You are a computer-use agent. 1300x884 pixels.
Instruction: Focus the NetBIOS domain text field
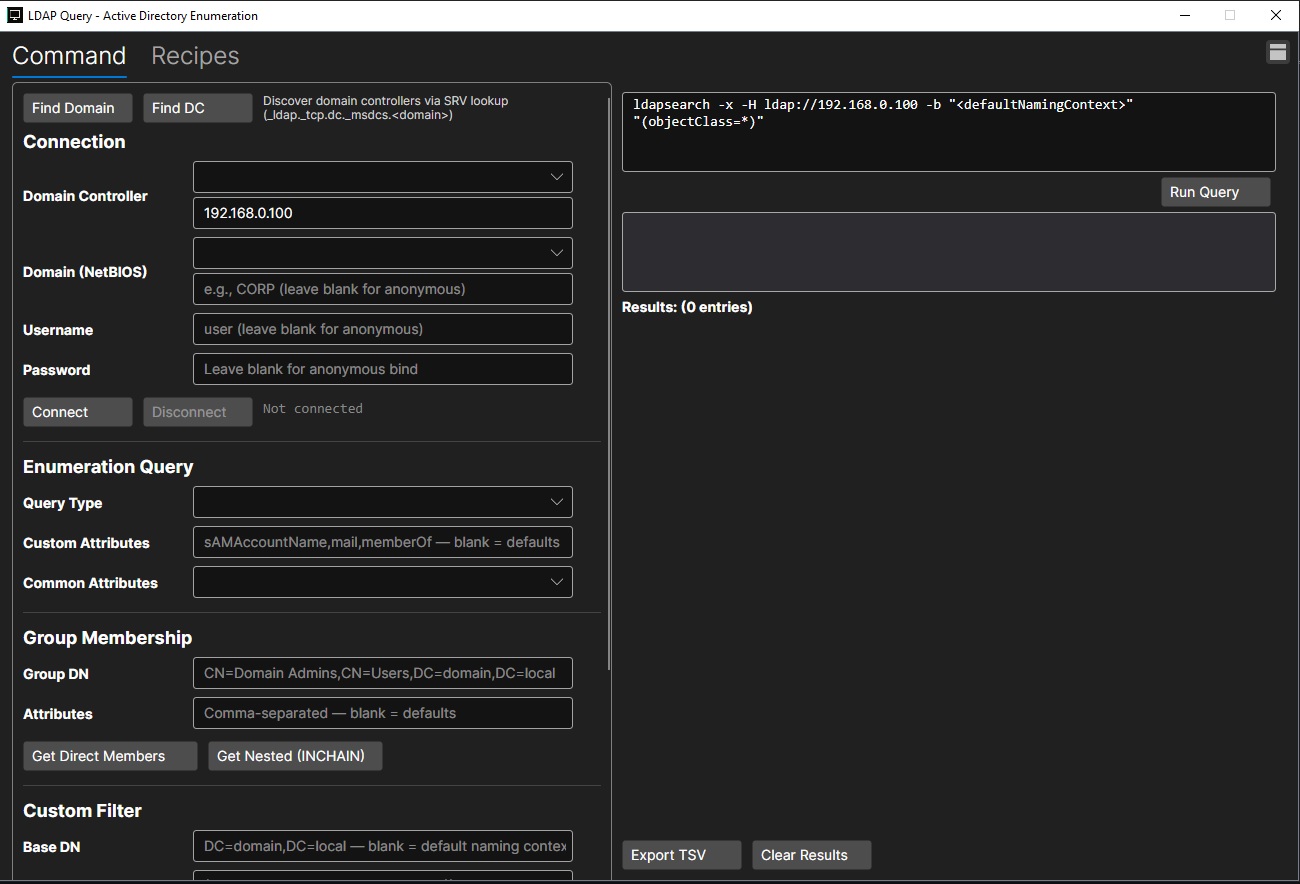[383, 289]
